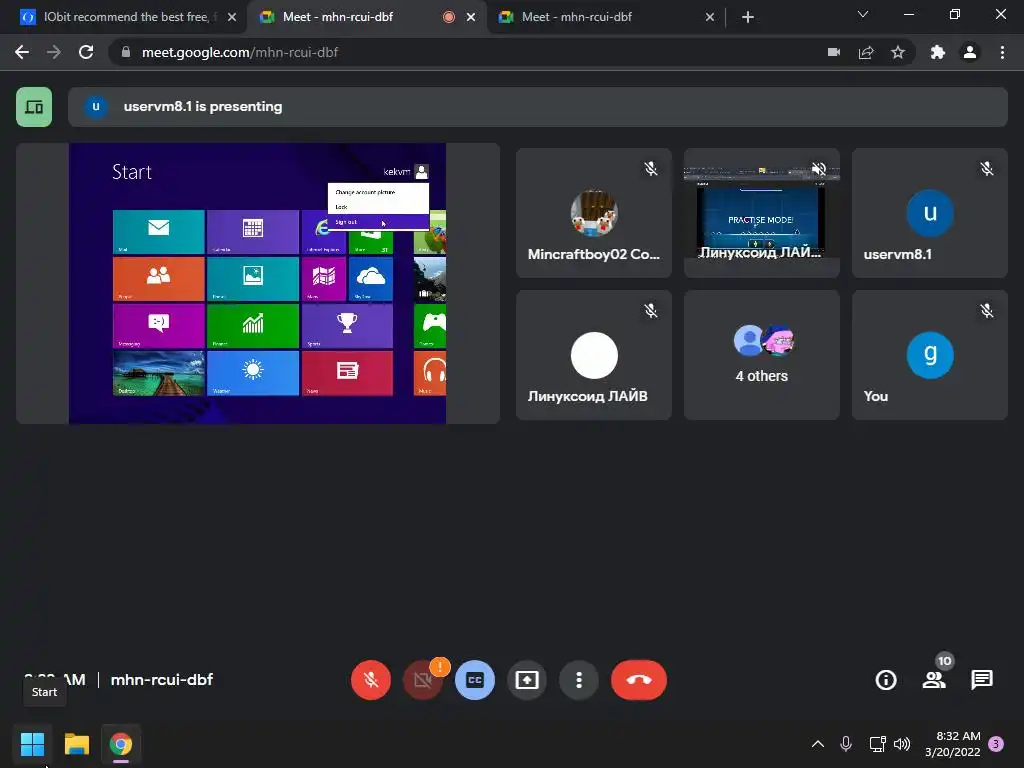Screen dimensions: 1024x768
Task: Open Chrome tab search chevron
Action: [863, 14]
